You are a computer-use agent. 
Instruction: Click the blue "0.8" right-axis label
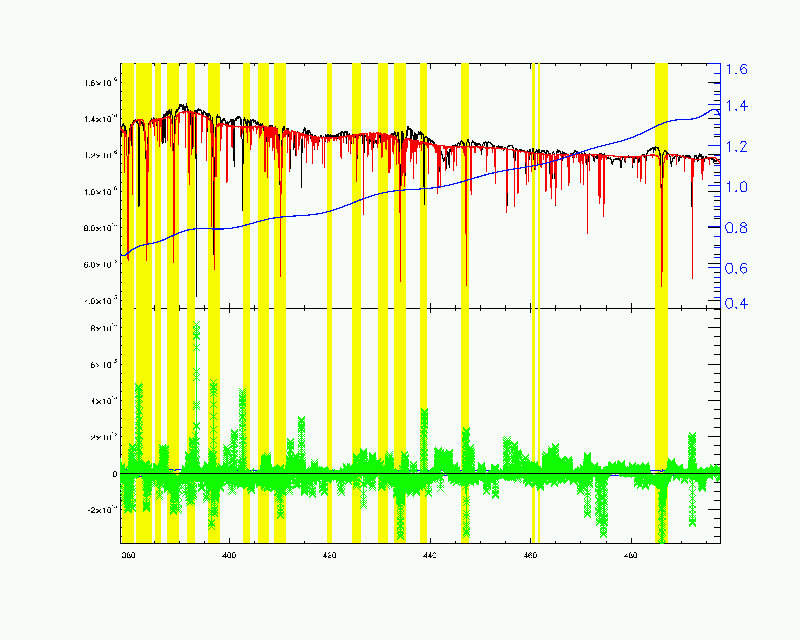click(736, 228)
